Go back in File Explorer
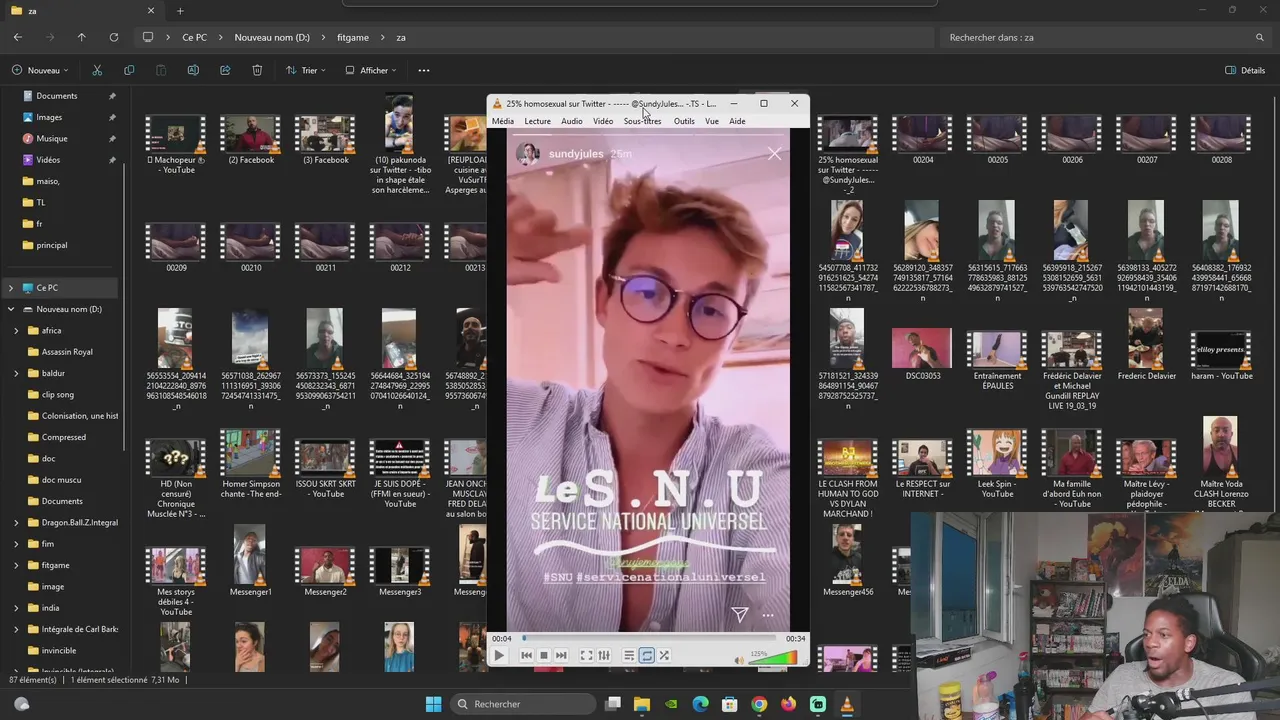Viewport: 1280px width, 720px height. [x=18, y=37]
